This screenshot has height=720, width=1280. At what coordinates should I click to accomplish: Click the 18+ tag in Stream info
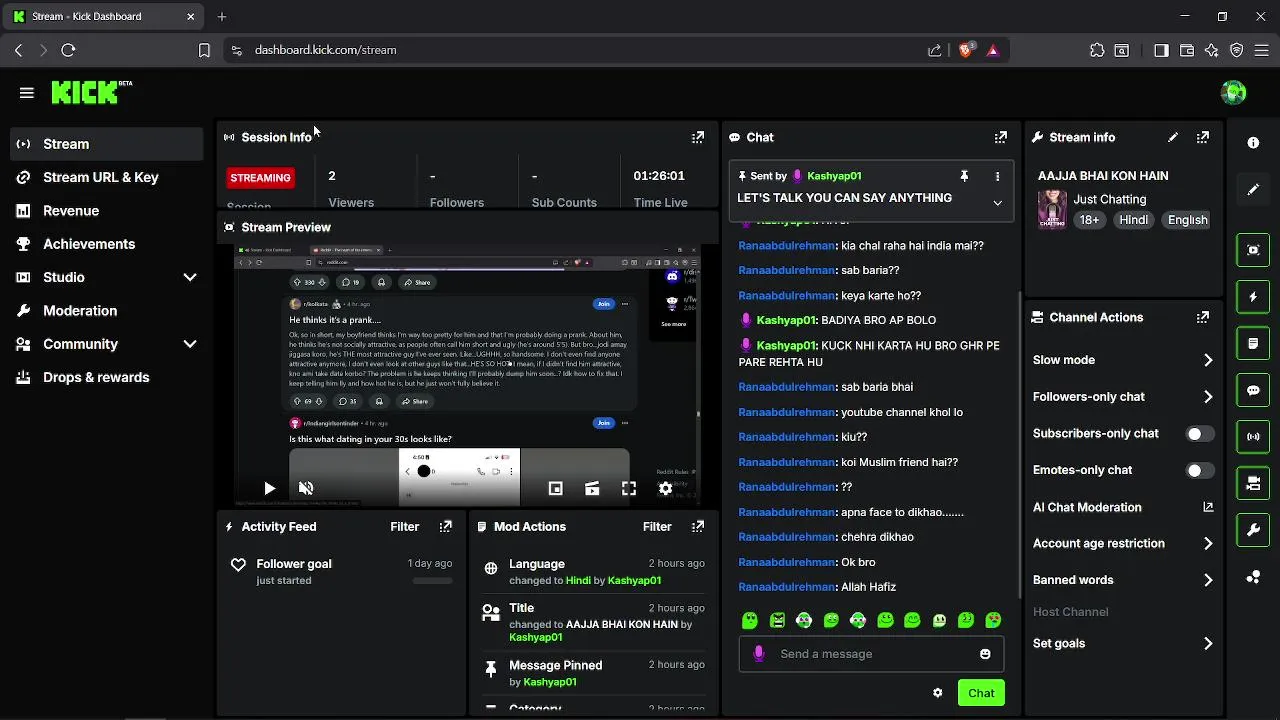pos(1089,220)
